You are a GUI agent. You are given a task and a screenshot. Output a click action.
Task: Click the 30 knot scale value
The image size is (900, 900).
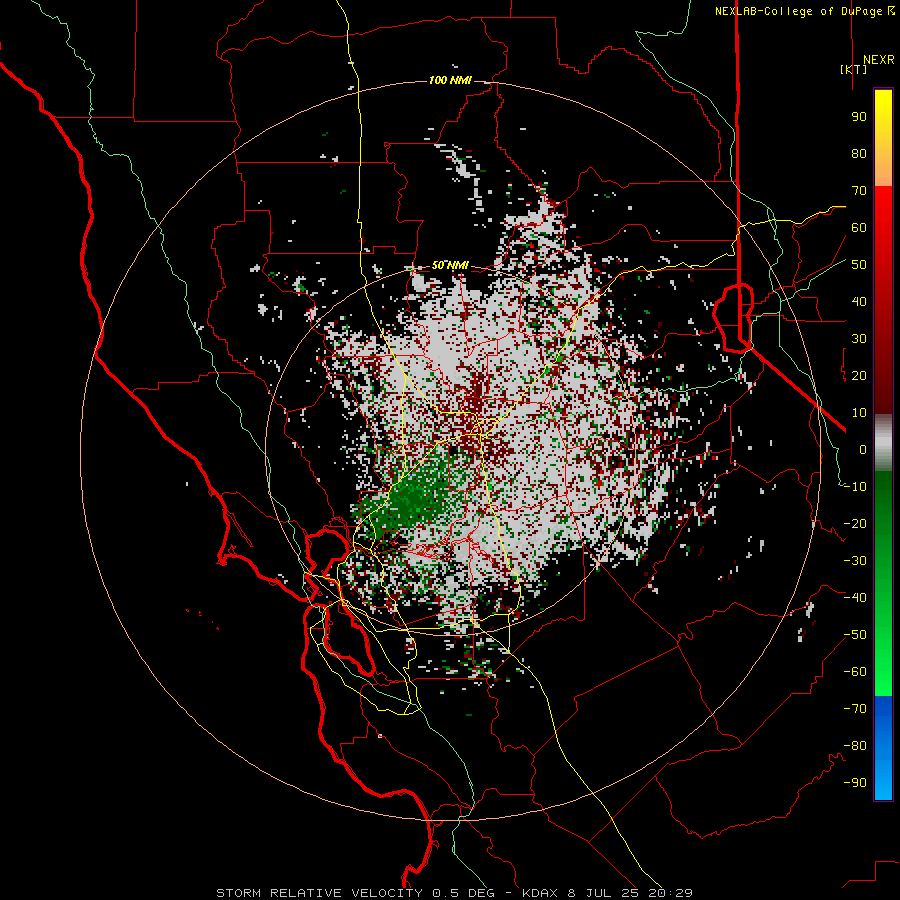[x=859, y=339]
